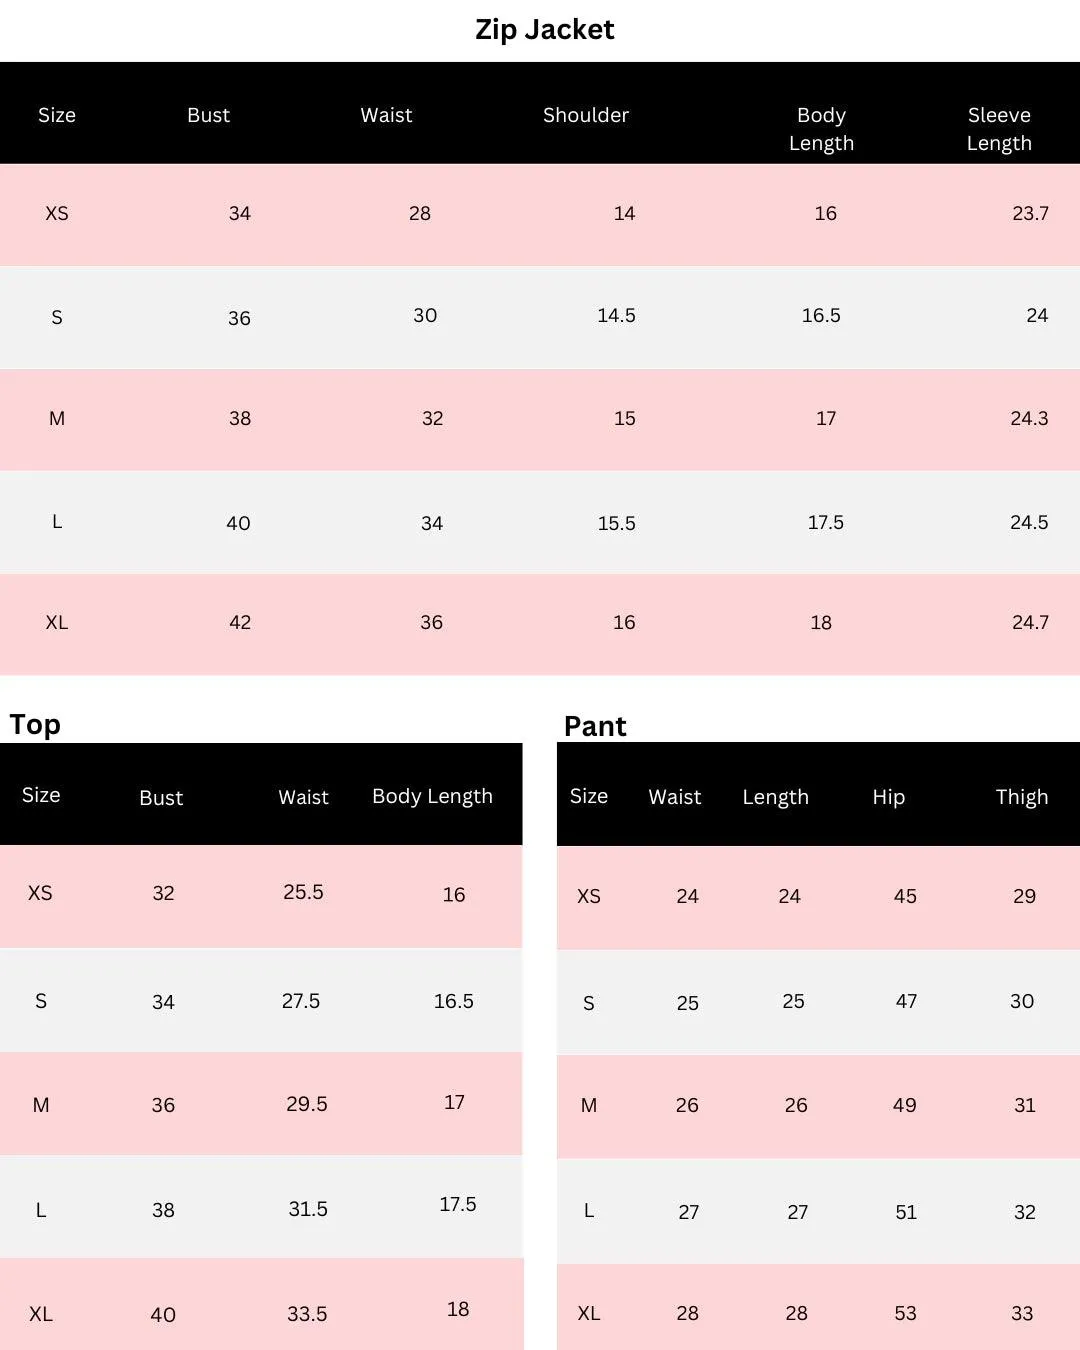Viewport: 1080px width, 1350px height.
Task: Select the Top Body Length column header
Action: (432, 796)
